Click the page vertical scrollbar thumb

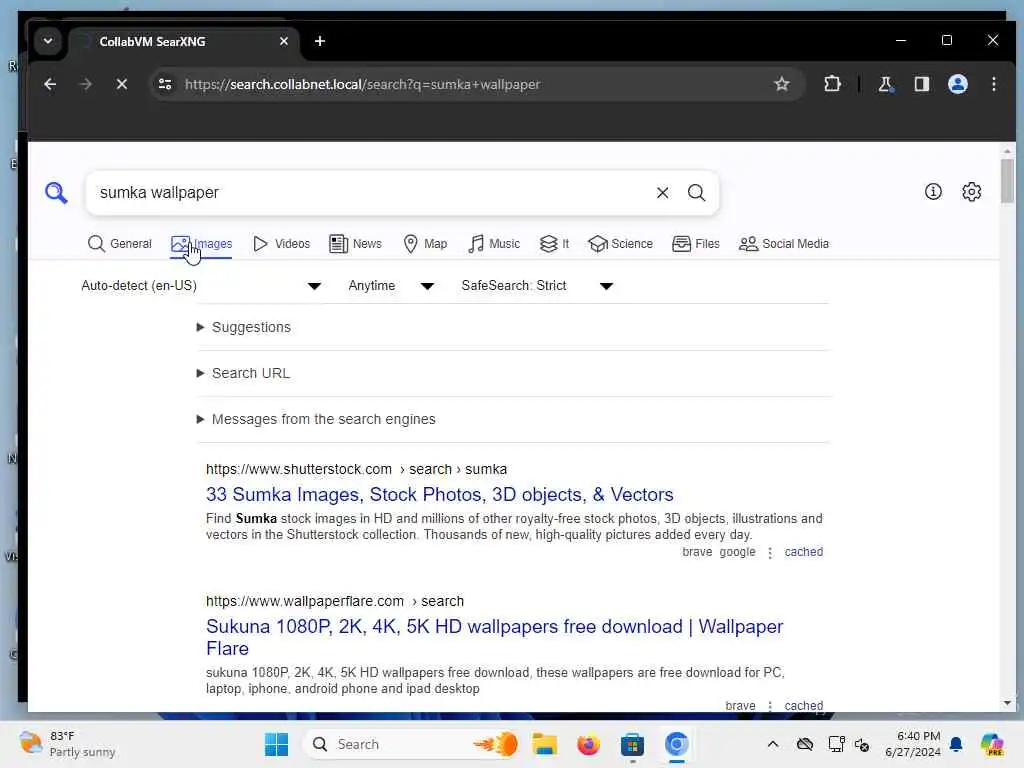[x=1007, y=181]
